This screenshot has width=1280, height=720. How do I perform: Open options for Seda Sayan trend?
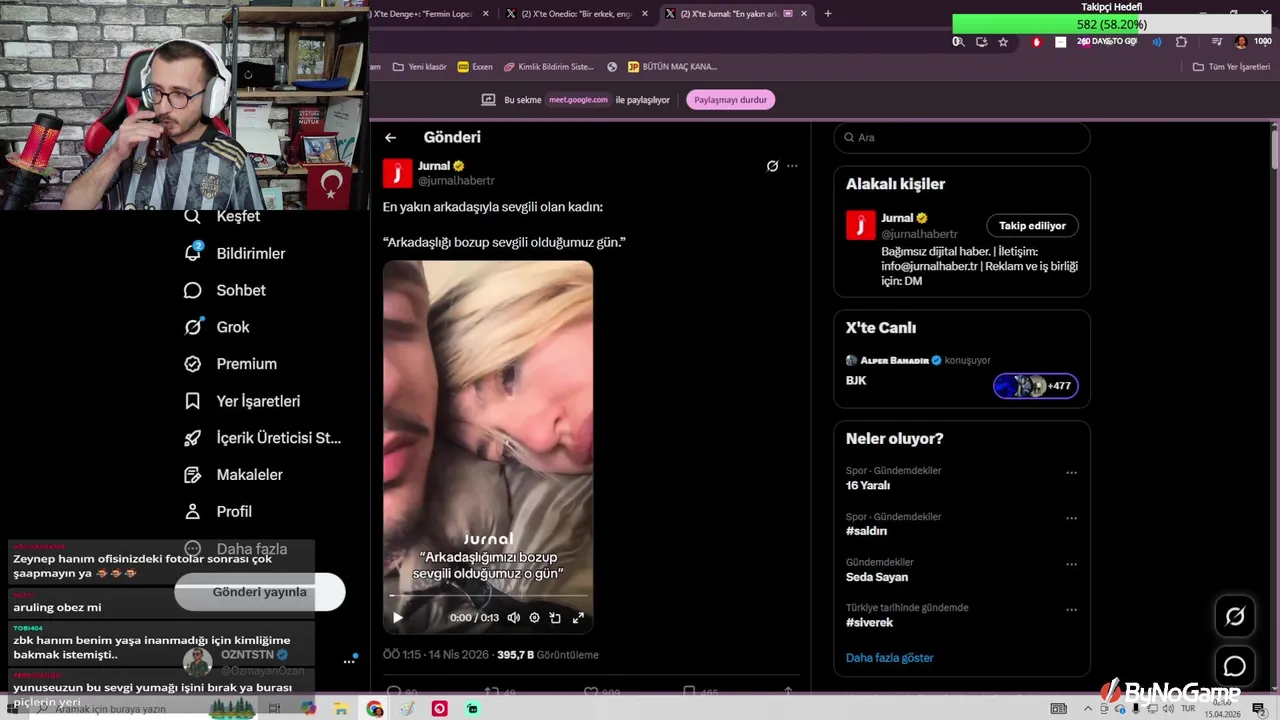(x=1071, y=565)
